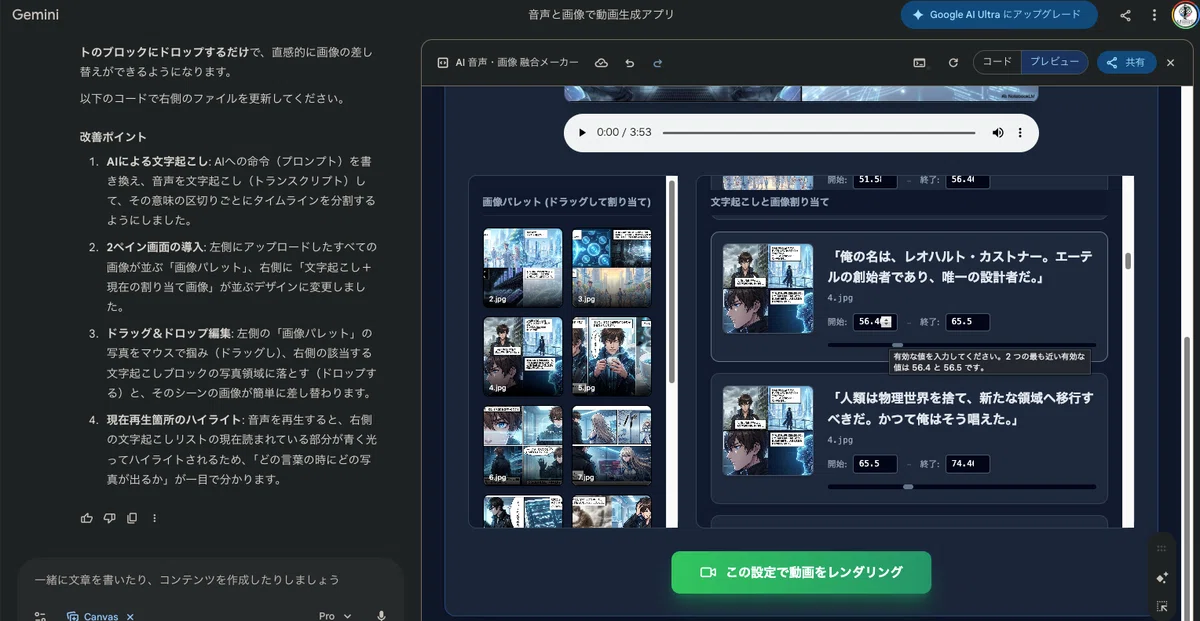
Task: Click the 文字起こしと画像割り当て heading
Action: click(x=770, y=202)
